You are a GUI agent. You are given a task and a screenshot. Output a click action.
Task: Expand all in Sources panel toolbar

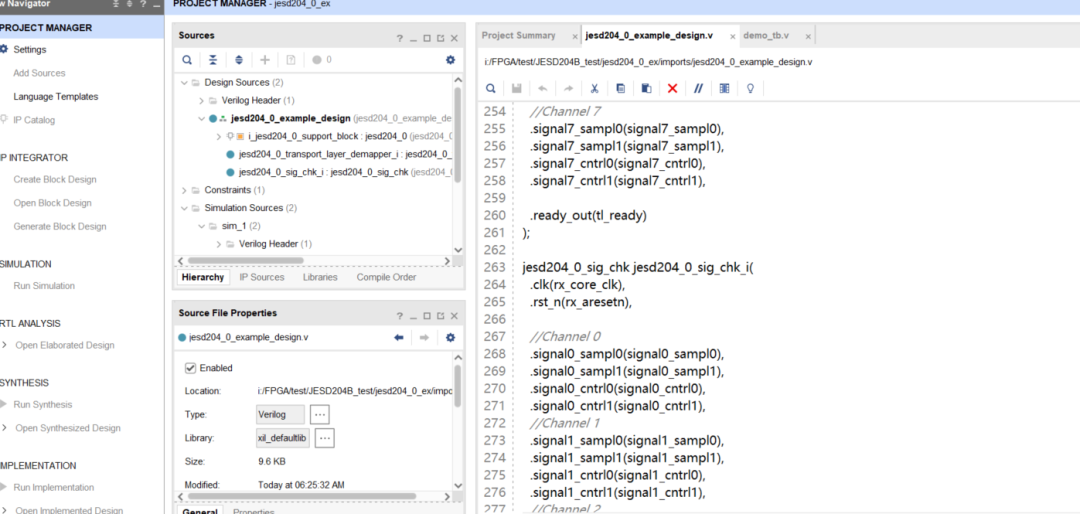click(x=239, y=61)
